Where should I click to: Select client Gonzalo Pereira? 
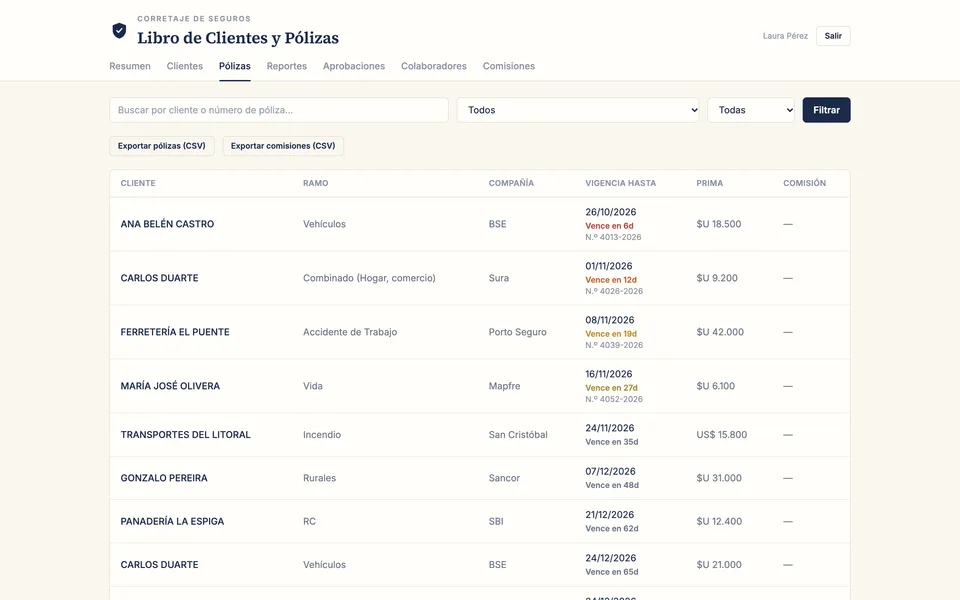tap(164, 478)
